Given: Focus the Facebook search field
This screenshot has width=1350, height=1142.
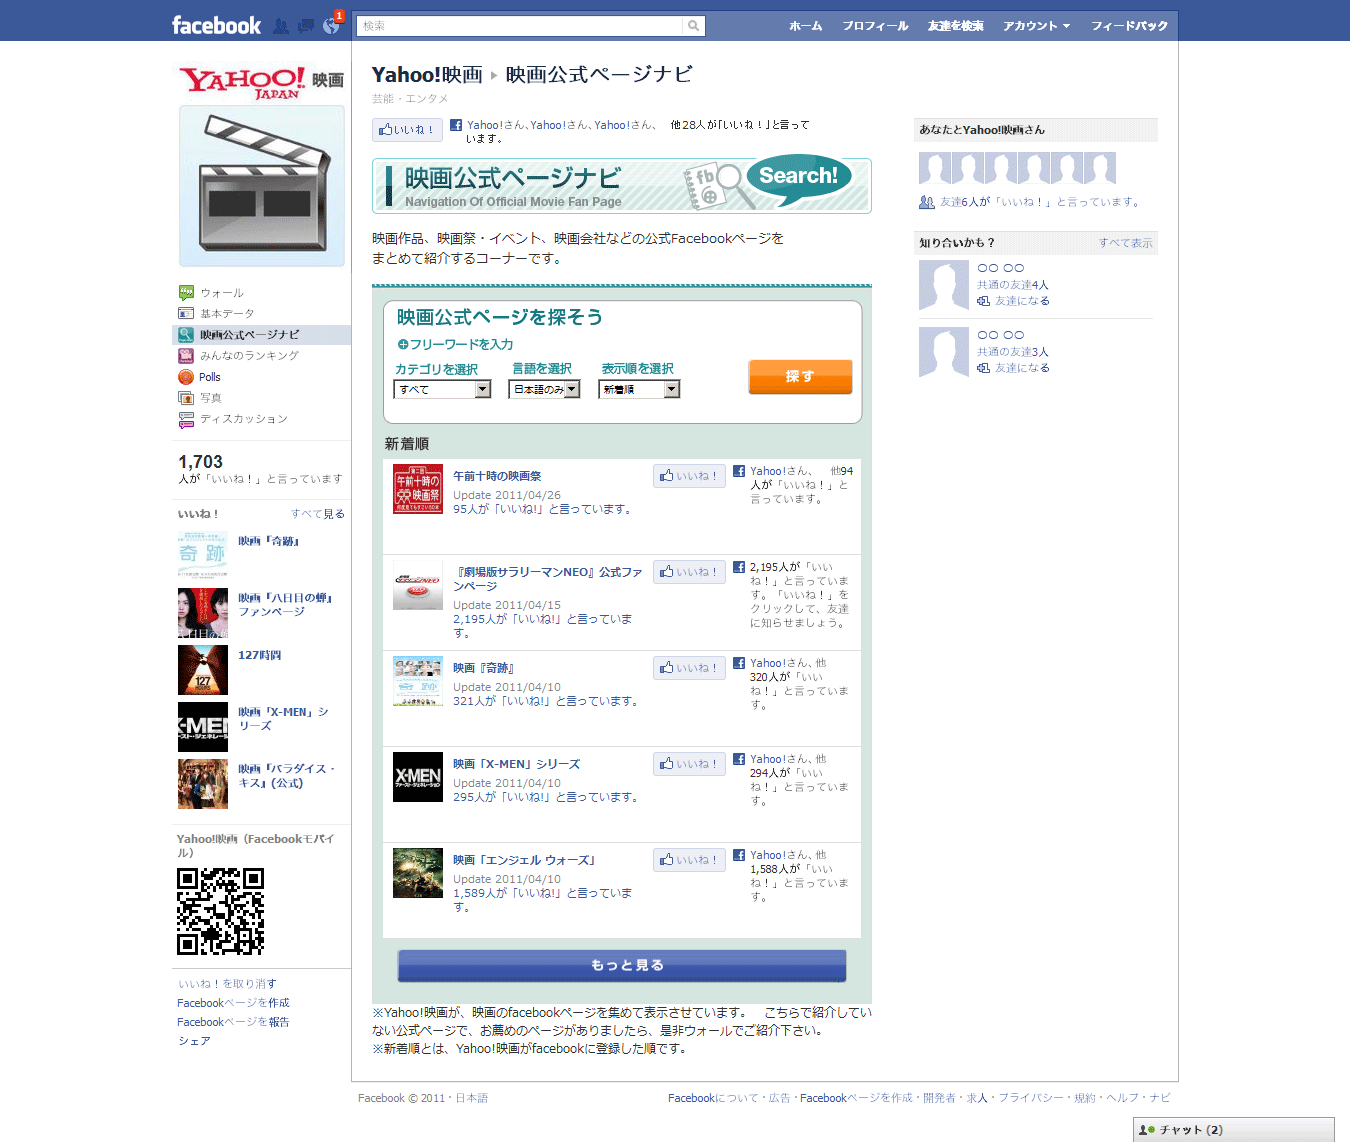Looking at the screenshot, I should [519, 26].
